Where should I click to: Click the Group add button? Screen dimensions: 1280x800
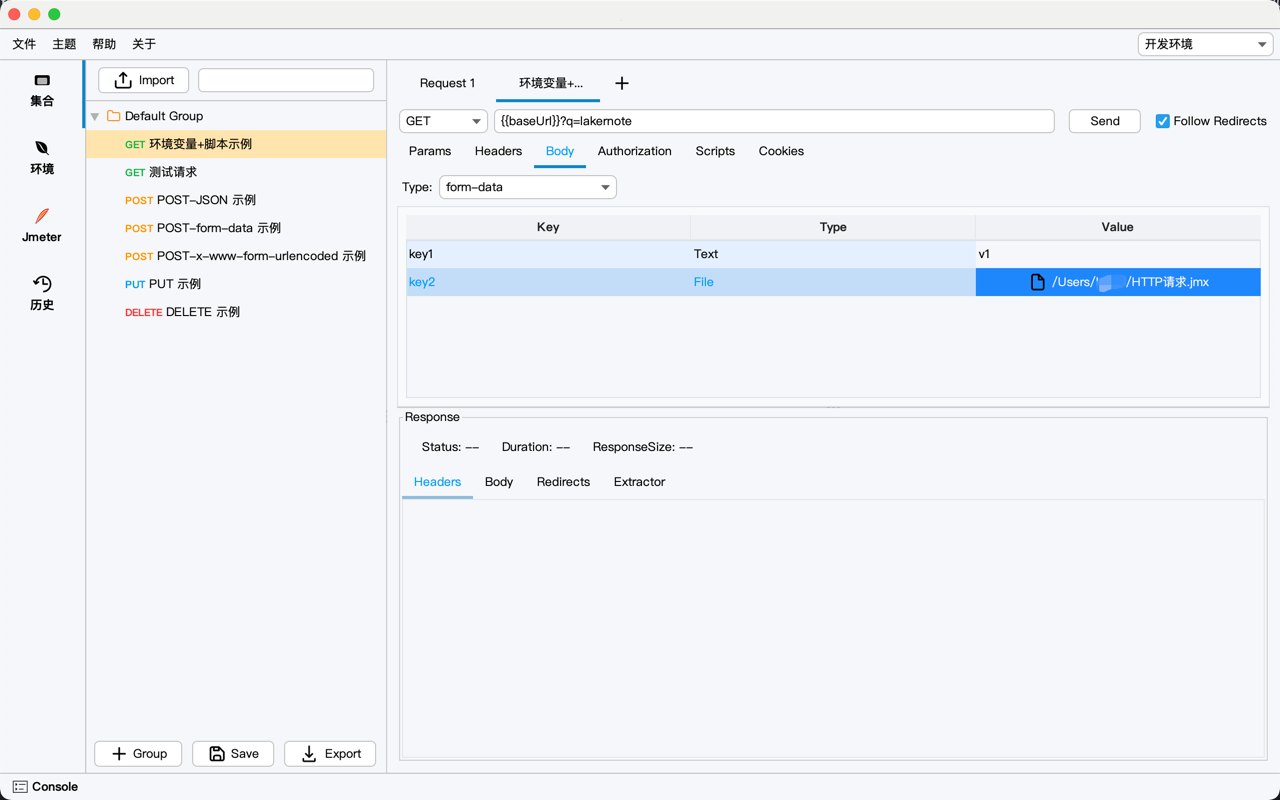[138, 754]
